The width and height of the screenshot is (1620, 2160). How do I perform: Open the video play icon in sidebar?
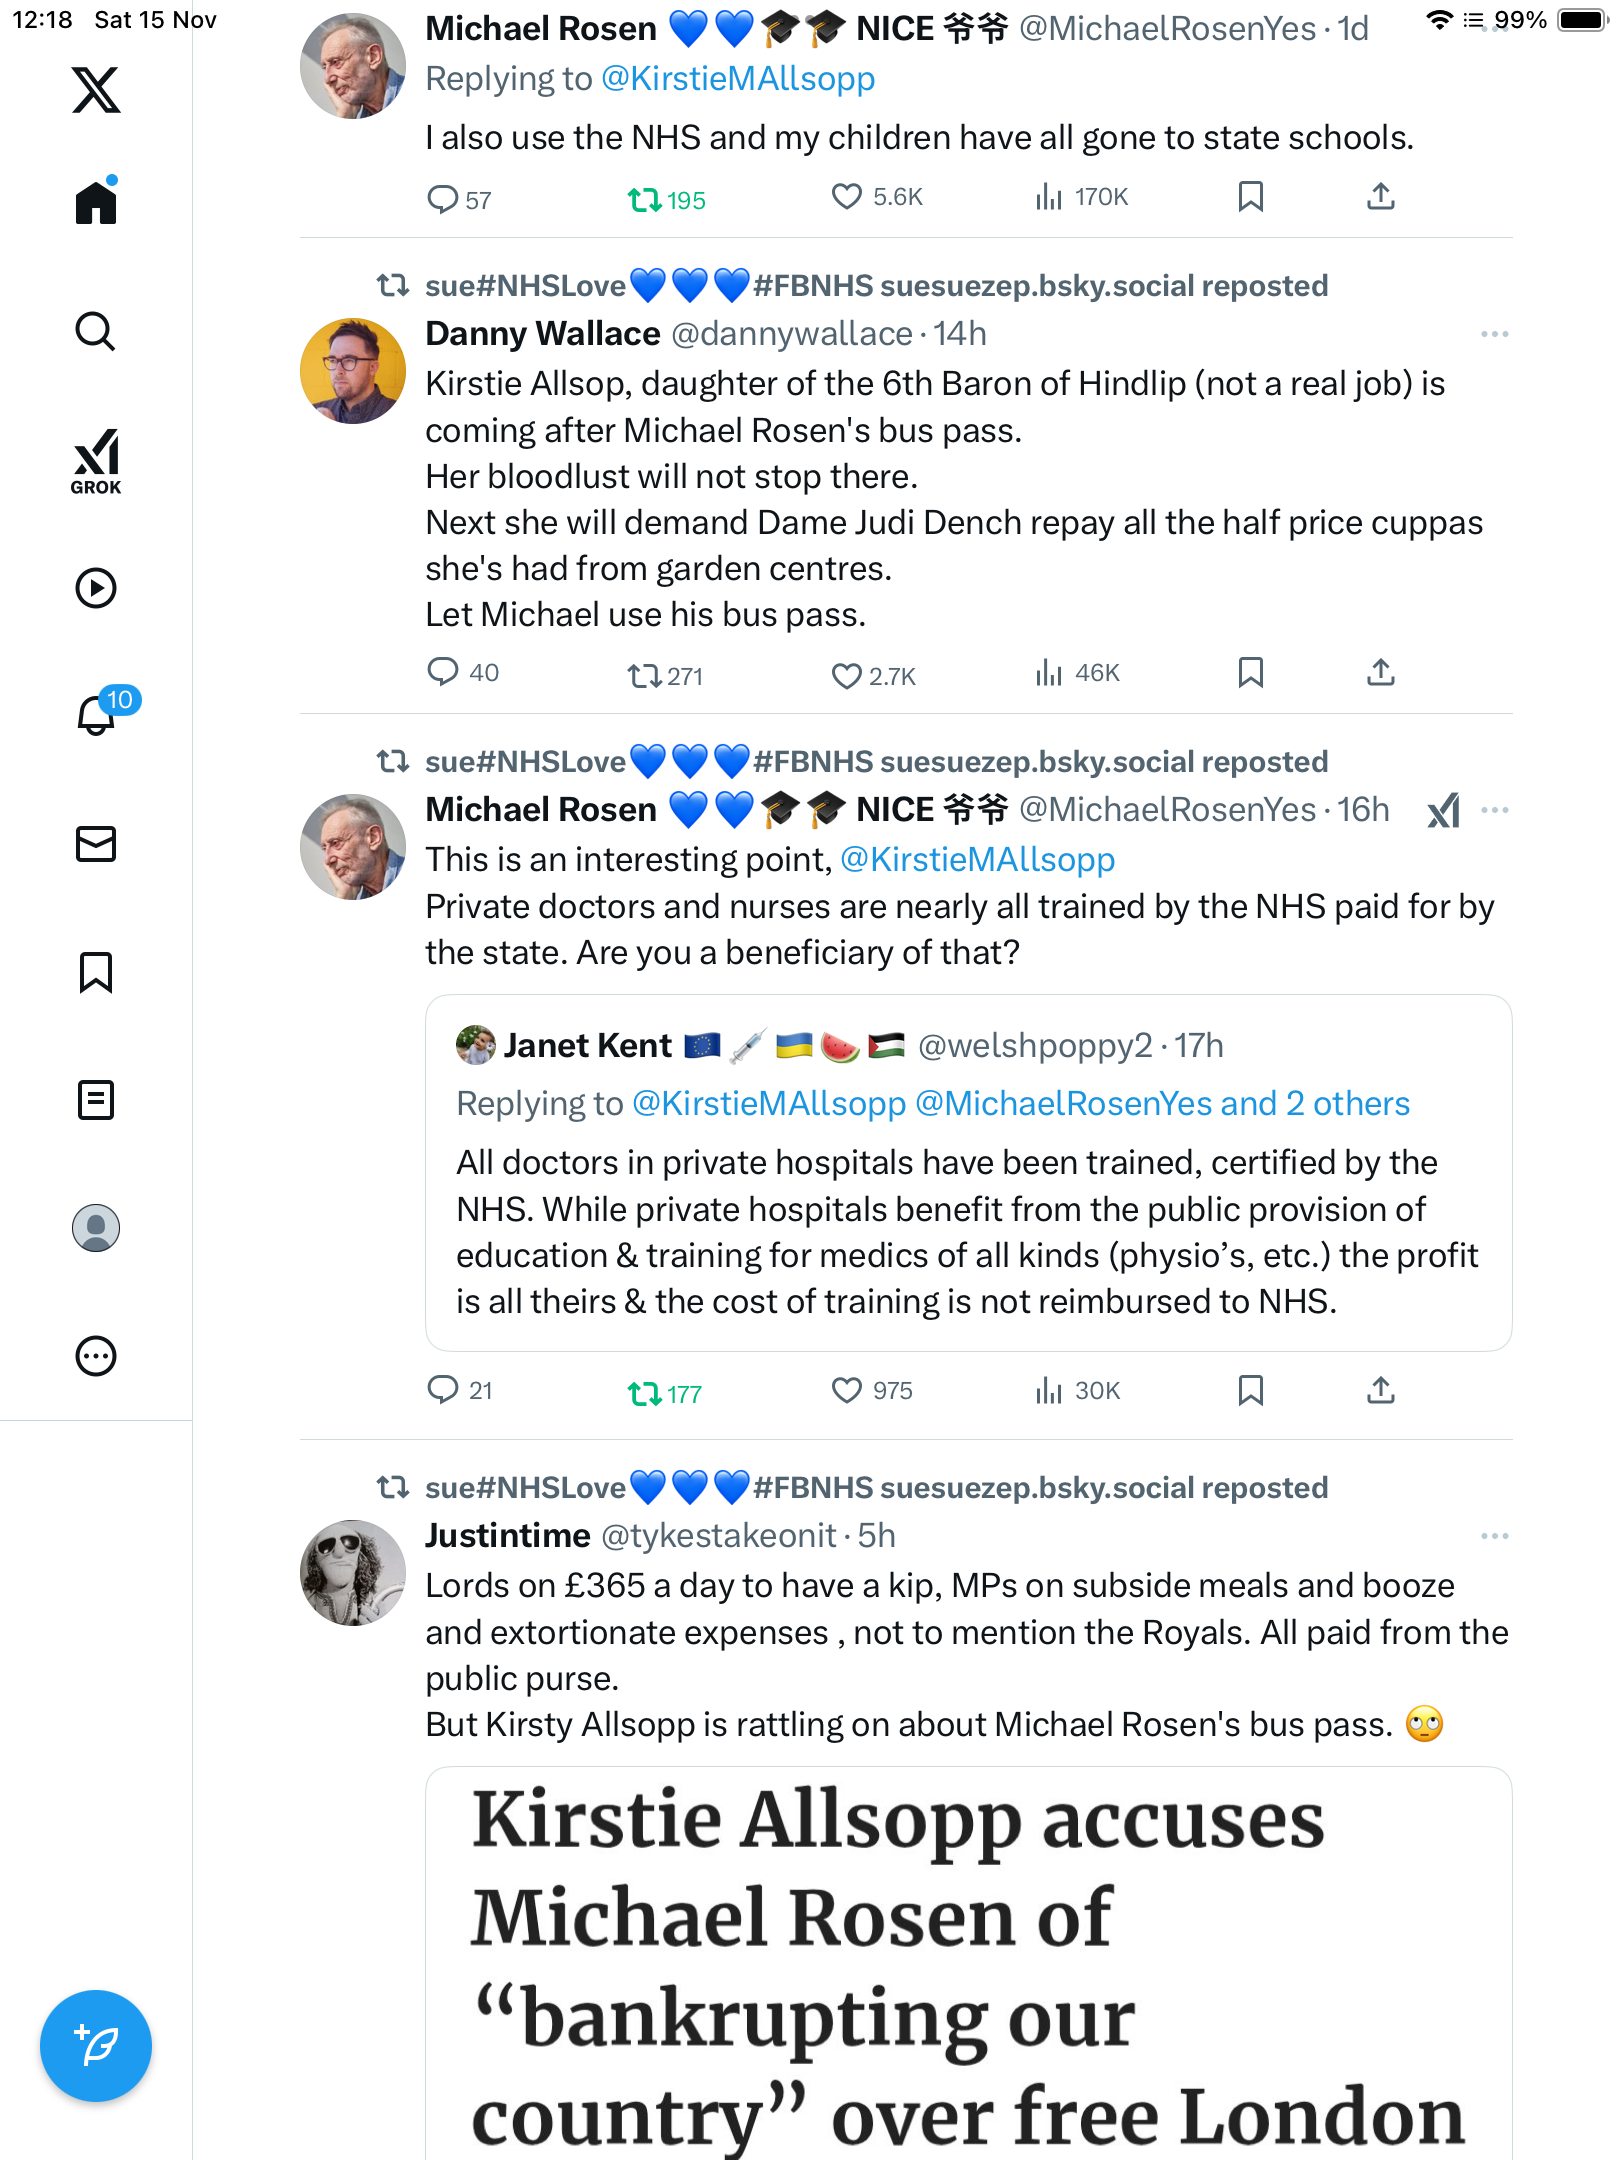pos(96,588)
